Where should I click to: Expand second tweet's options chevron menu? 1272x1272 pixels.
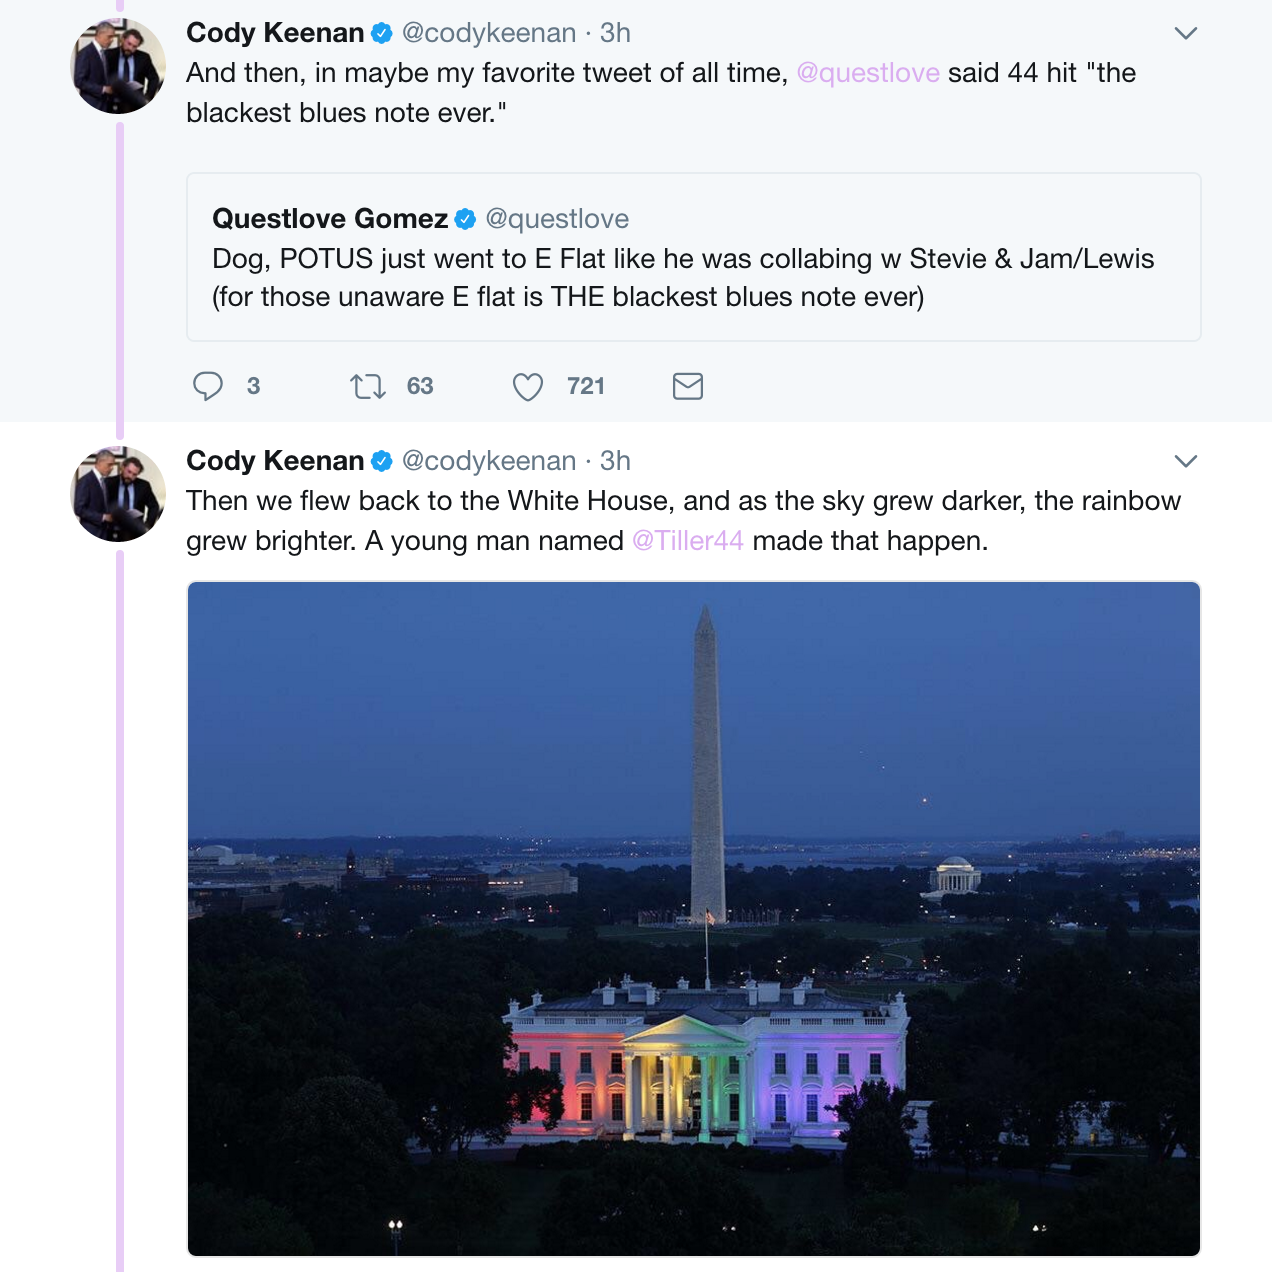(1186, 461)
